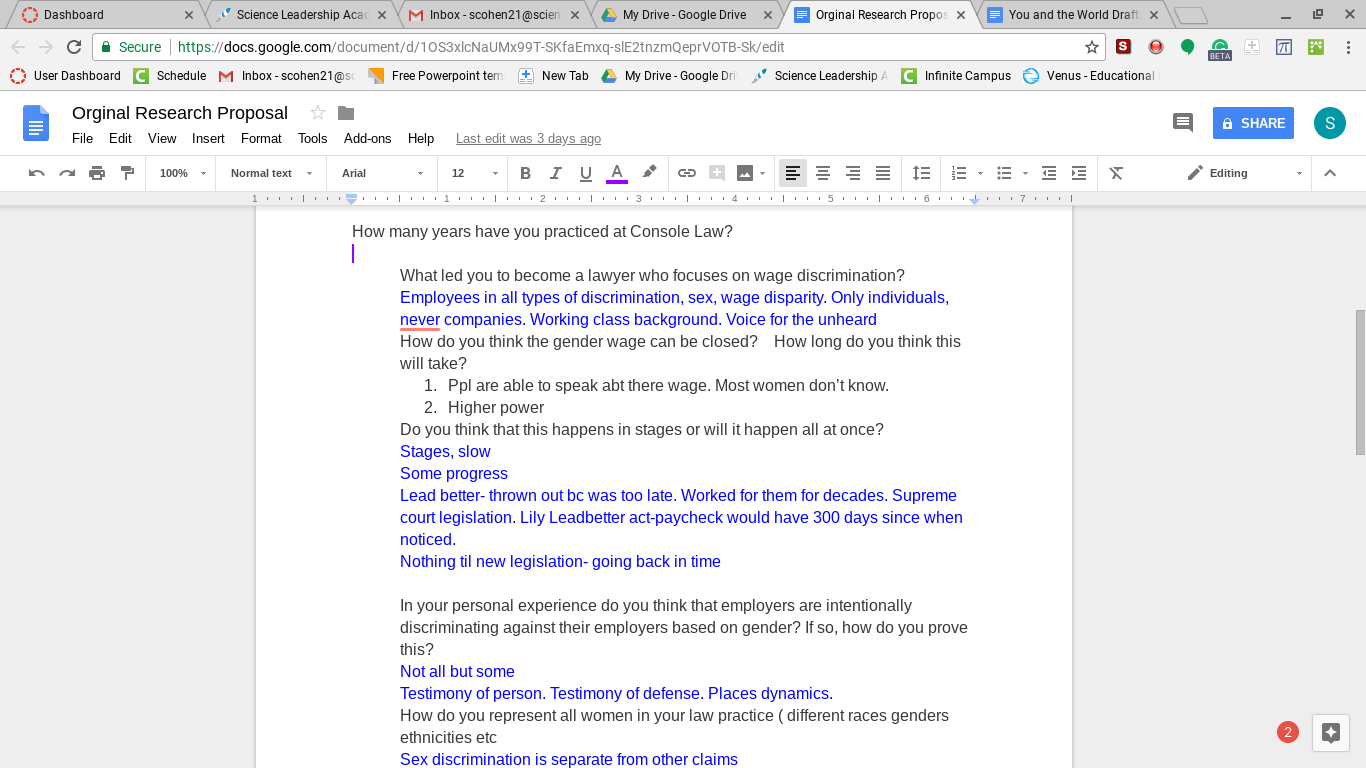Expand the Normal text style dropdown

tap(271, 173)
